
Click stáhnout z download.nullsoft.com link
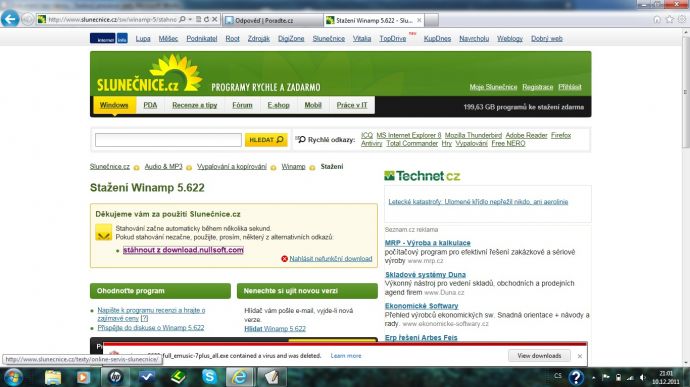tap(183, 250)
